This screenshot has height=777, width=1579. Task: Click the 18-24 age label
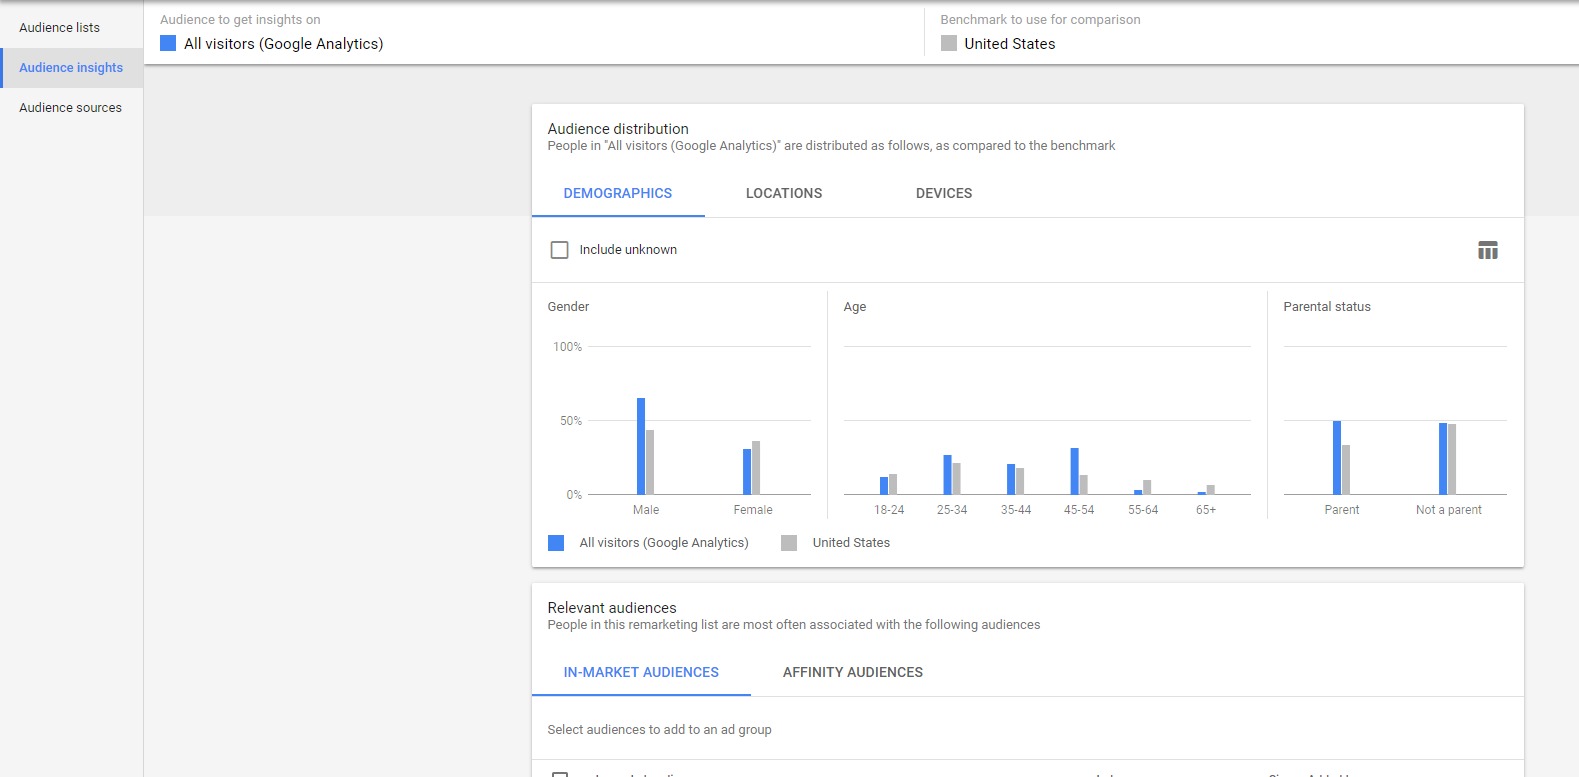pyautogui.click(x=889, y=510)
